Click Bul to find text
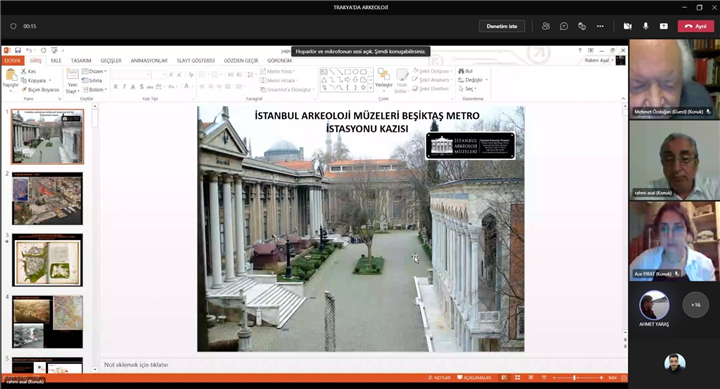Viewport: 720px width, 389px height. click(466, 71)
